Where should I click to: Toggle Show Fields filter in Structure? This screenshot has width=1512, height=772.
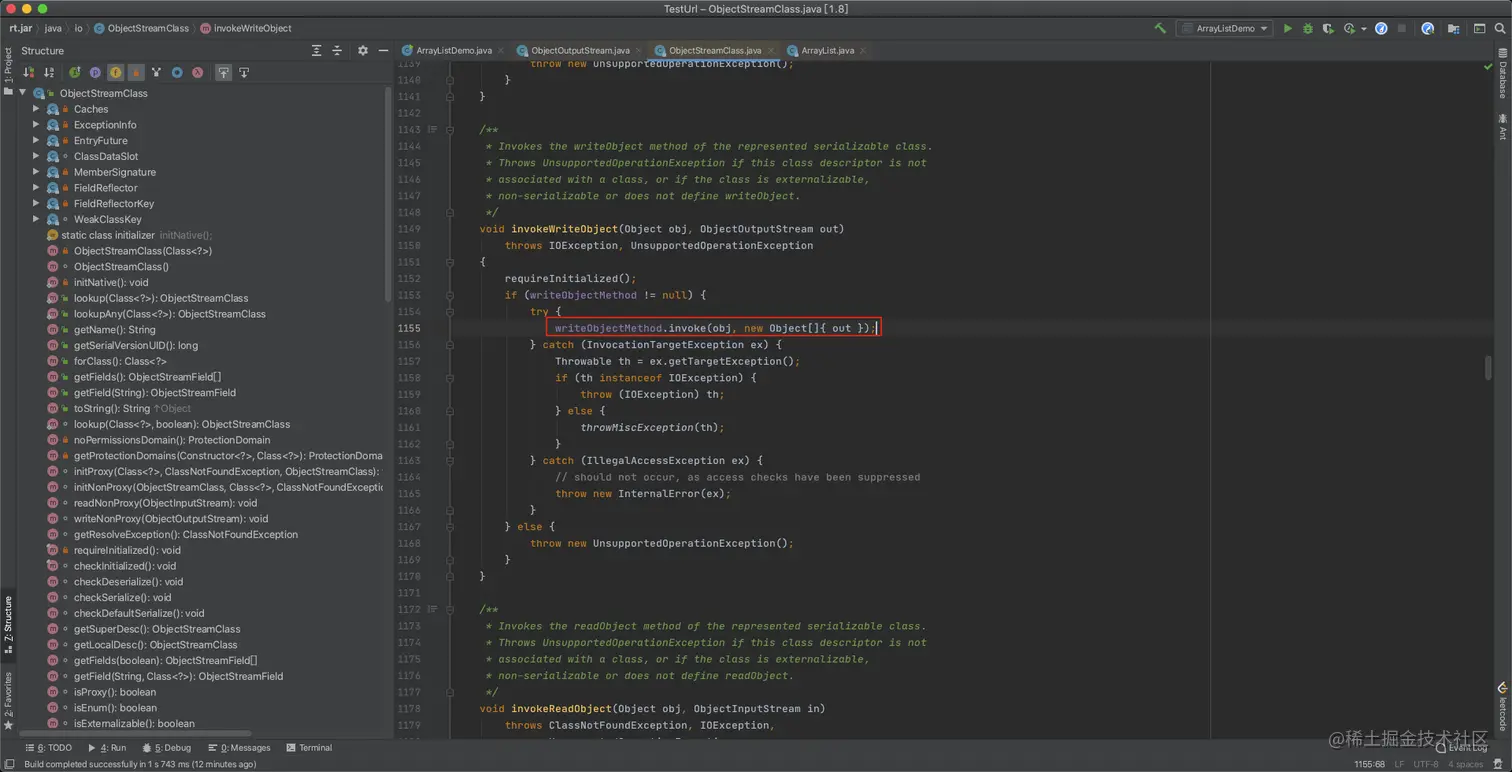(116, 73)
